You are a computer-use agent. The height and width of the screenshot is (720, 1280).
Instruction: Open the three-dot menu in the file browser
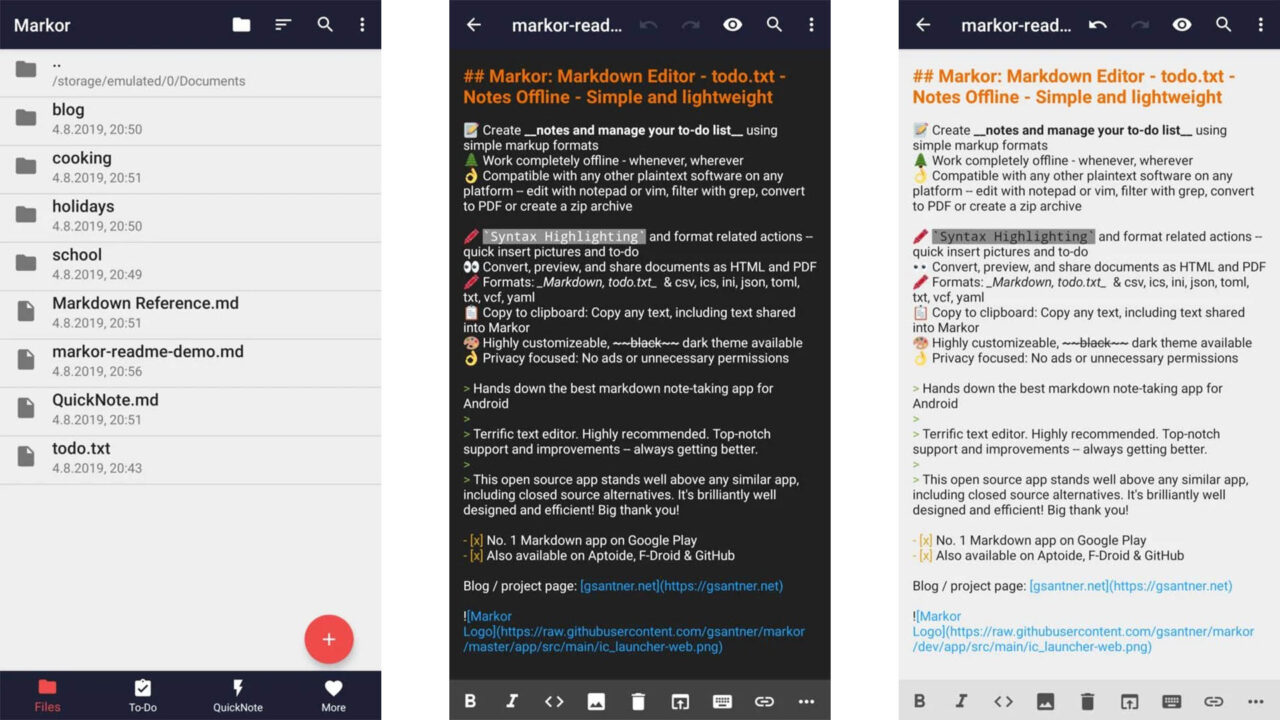pyautogui.click(x=362, y=24)
